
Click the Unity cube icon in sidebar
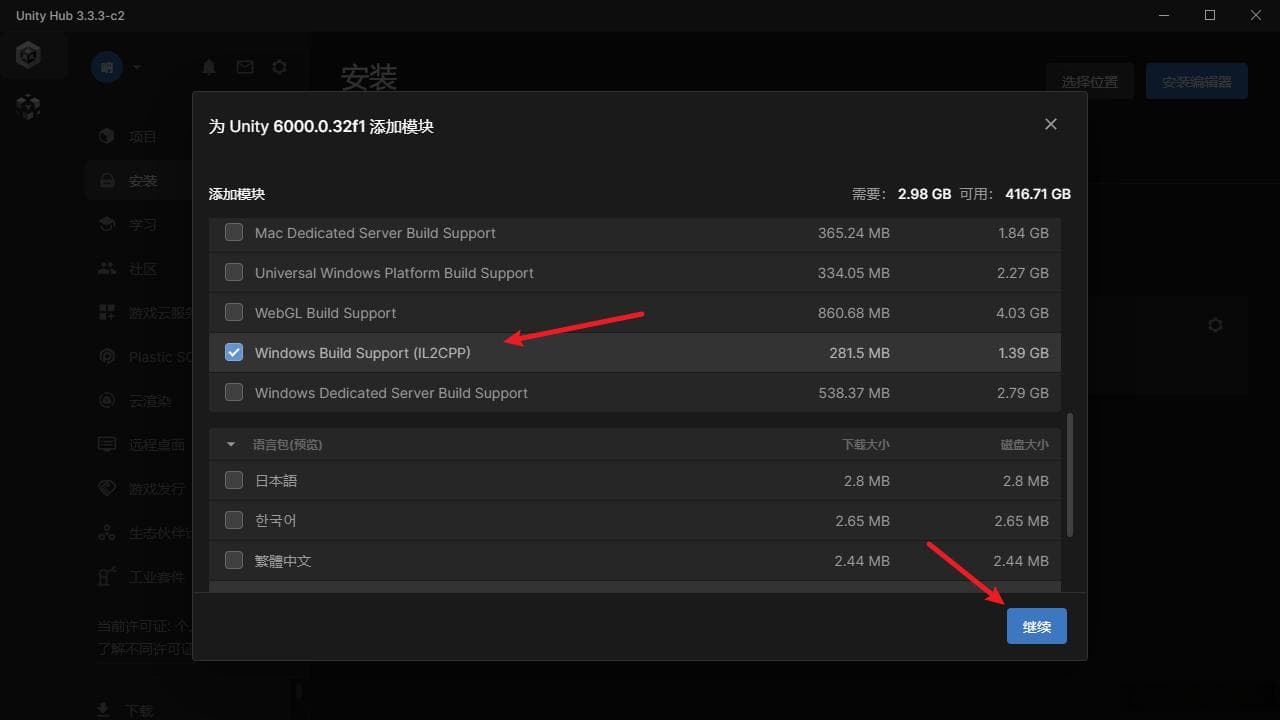[29, 106]
